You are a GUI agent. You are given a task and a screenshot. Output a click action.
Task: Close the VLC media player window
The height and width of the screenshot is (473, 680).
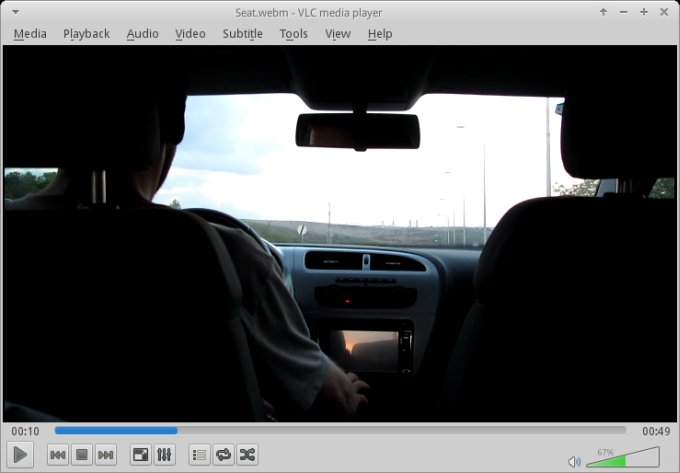pos(664,12)
